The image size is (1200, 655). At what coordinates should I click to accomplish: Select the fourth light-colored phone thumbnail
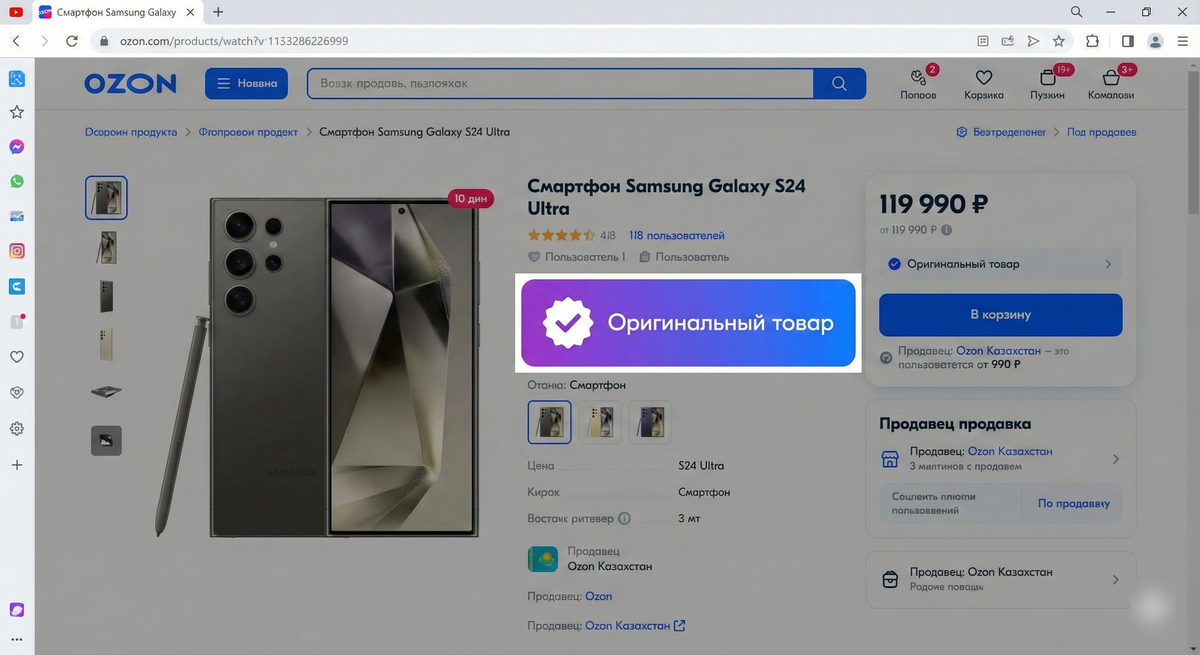point(106,345)
